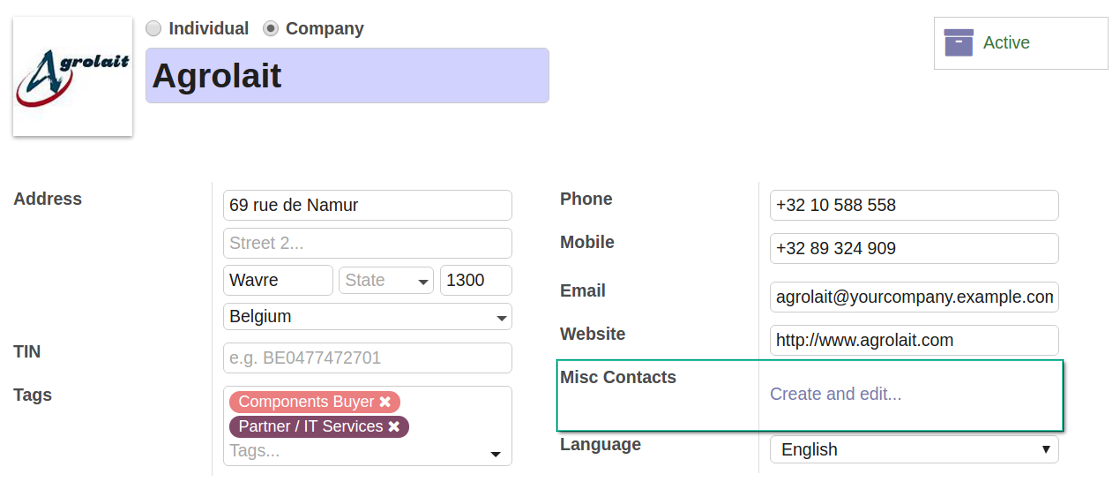Remove the Components Buyer tag
Viewport: 1120px width, 497px height.
pos(385,402)
